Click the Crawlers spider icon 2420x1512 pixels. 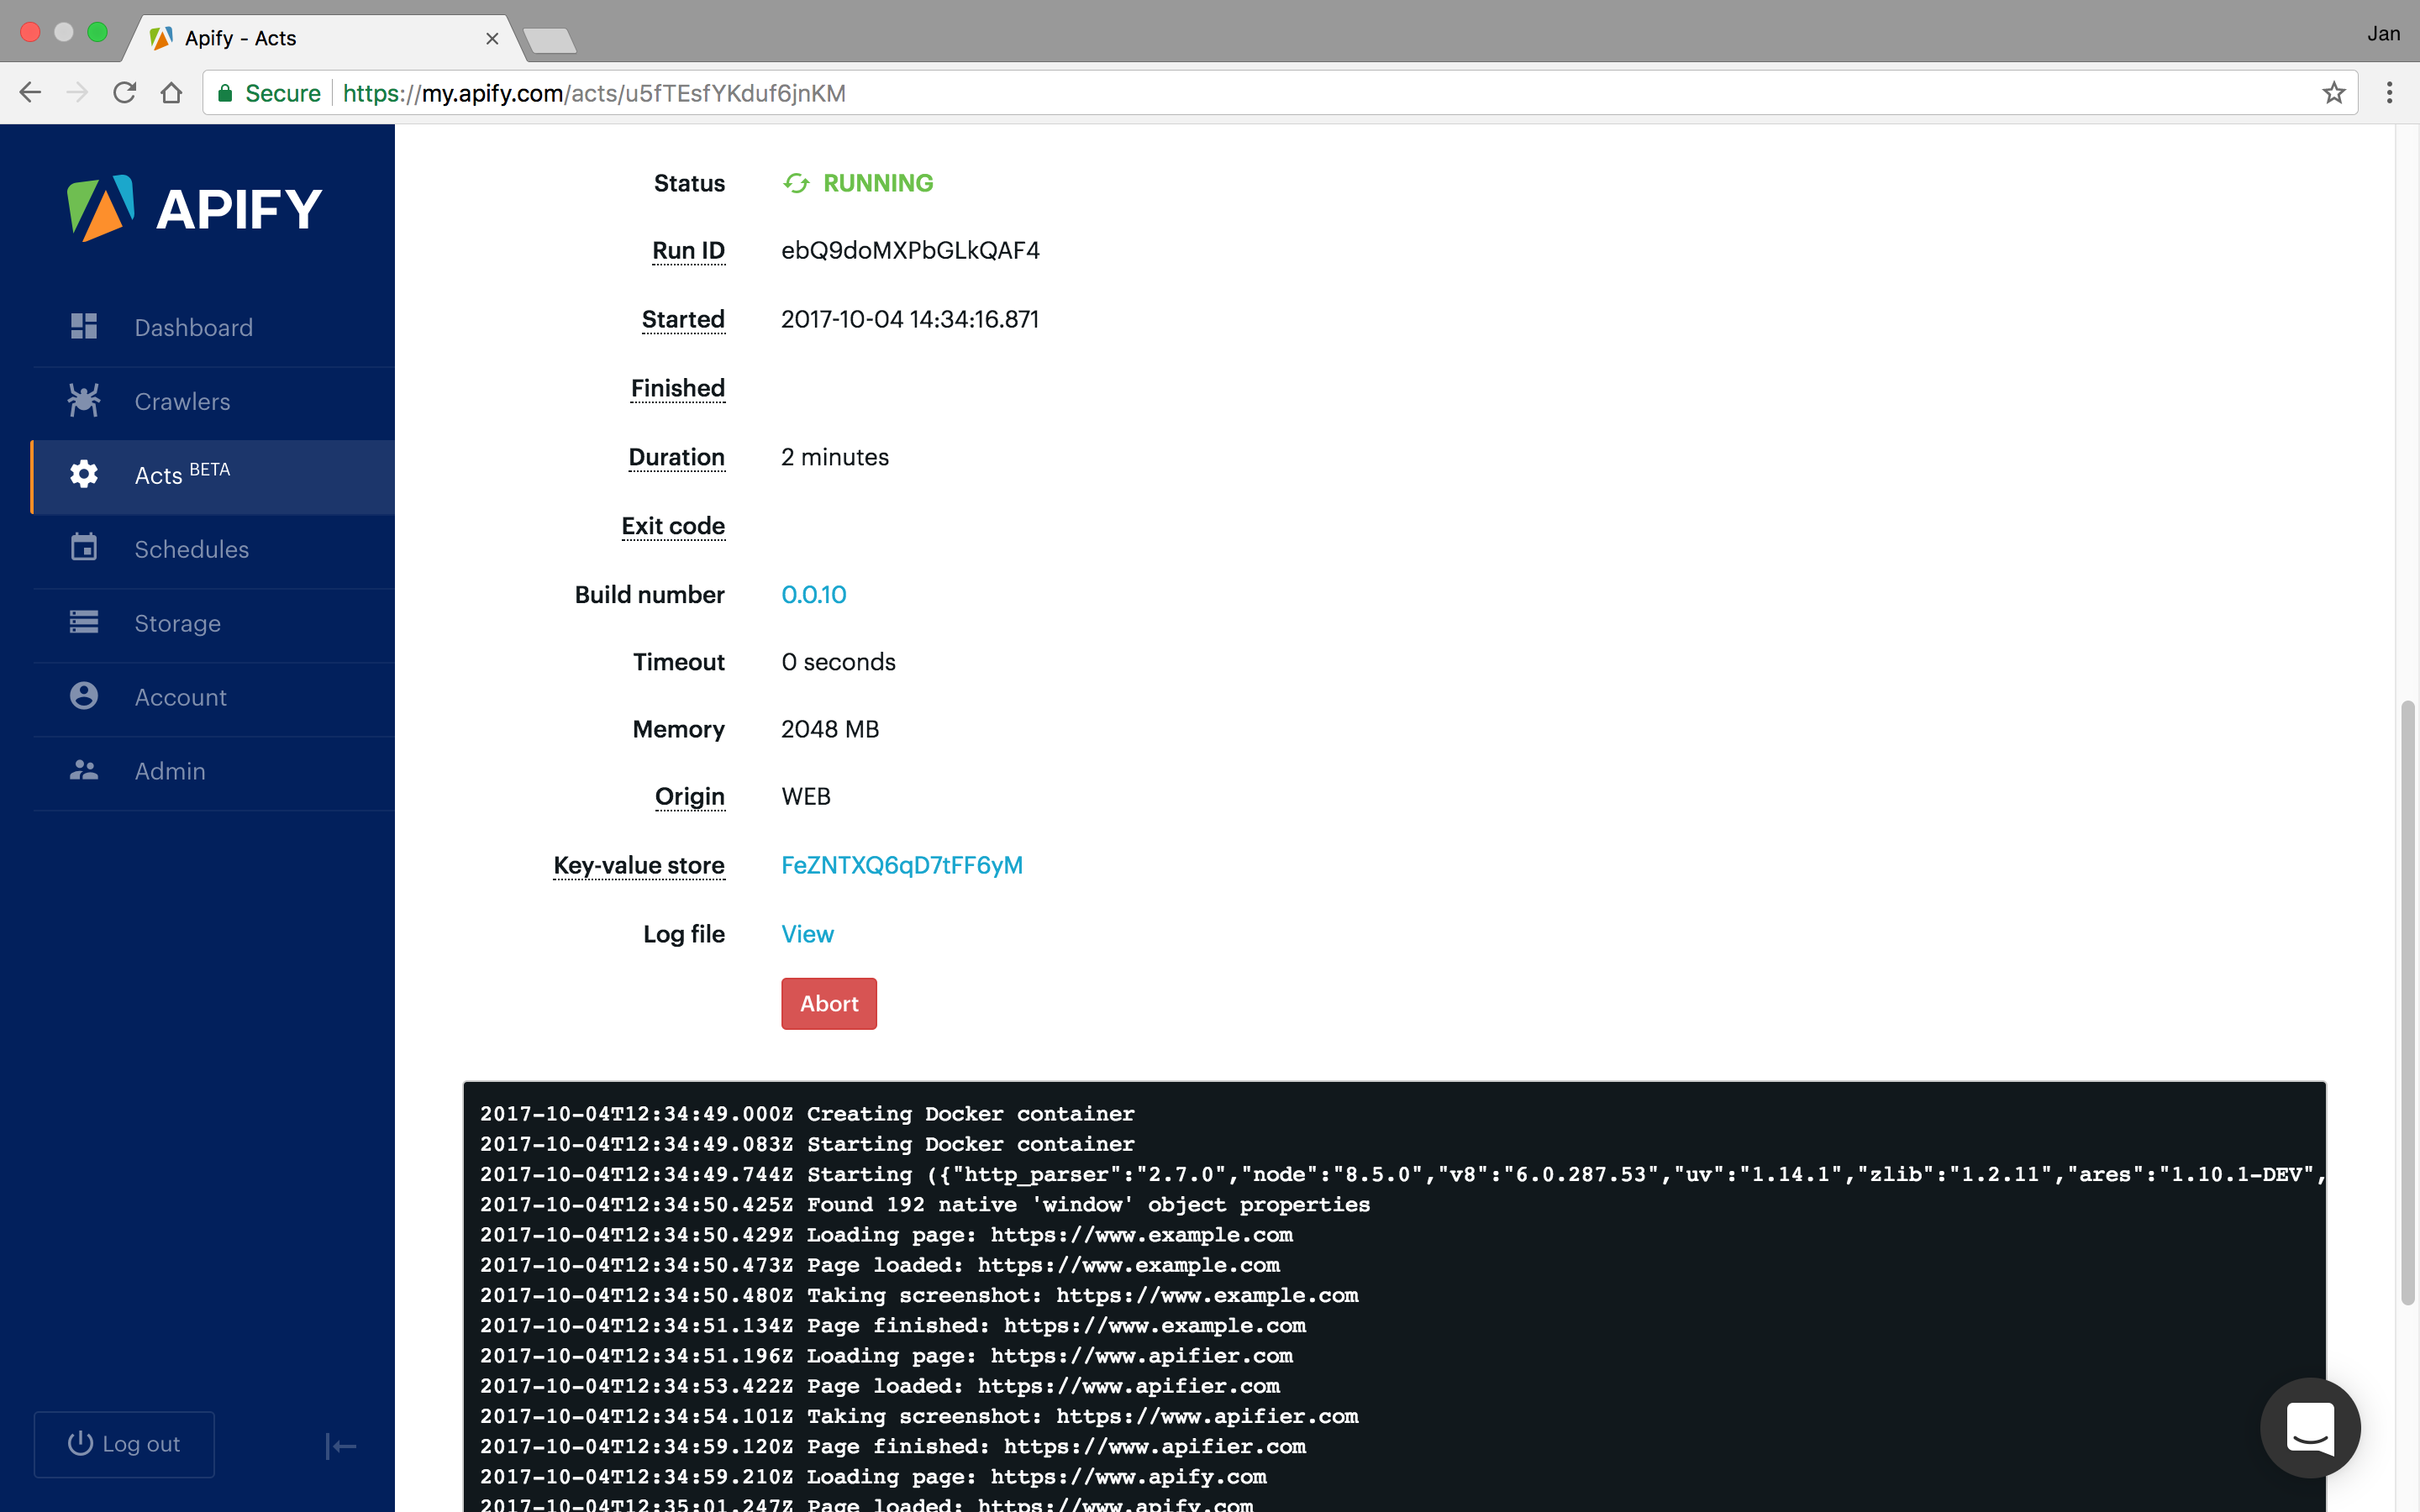(x=84, y=401)
